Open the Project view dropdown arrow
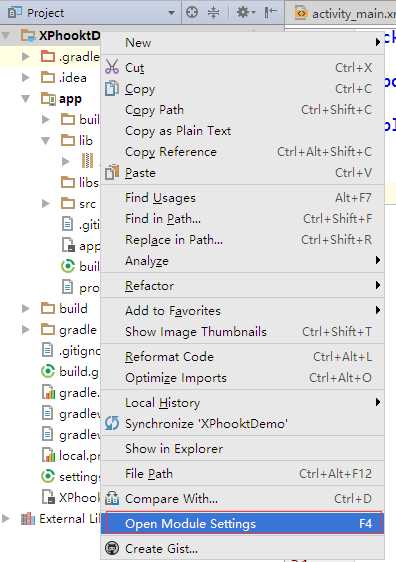This screenshot has width=396, height=562. click(x=172, y=13)
